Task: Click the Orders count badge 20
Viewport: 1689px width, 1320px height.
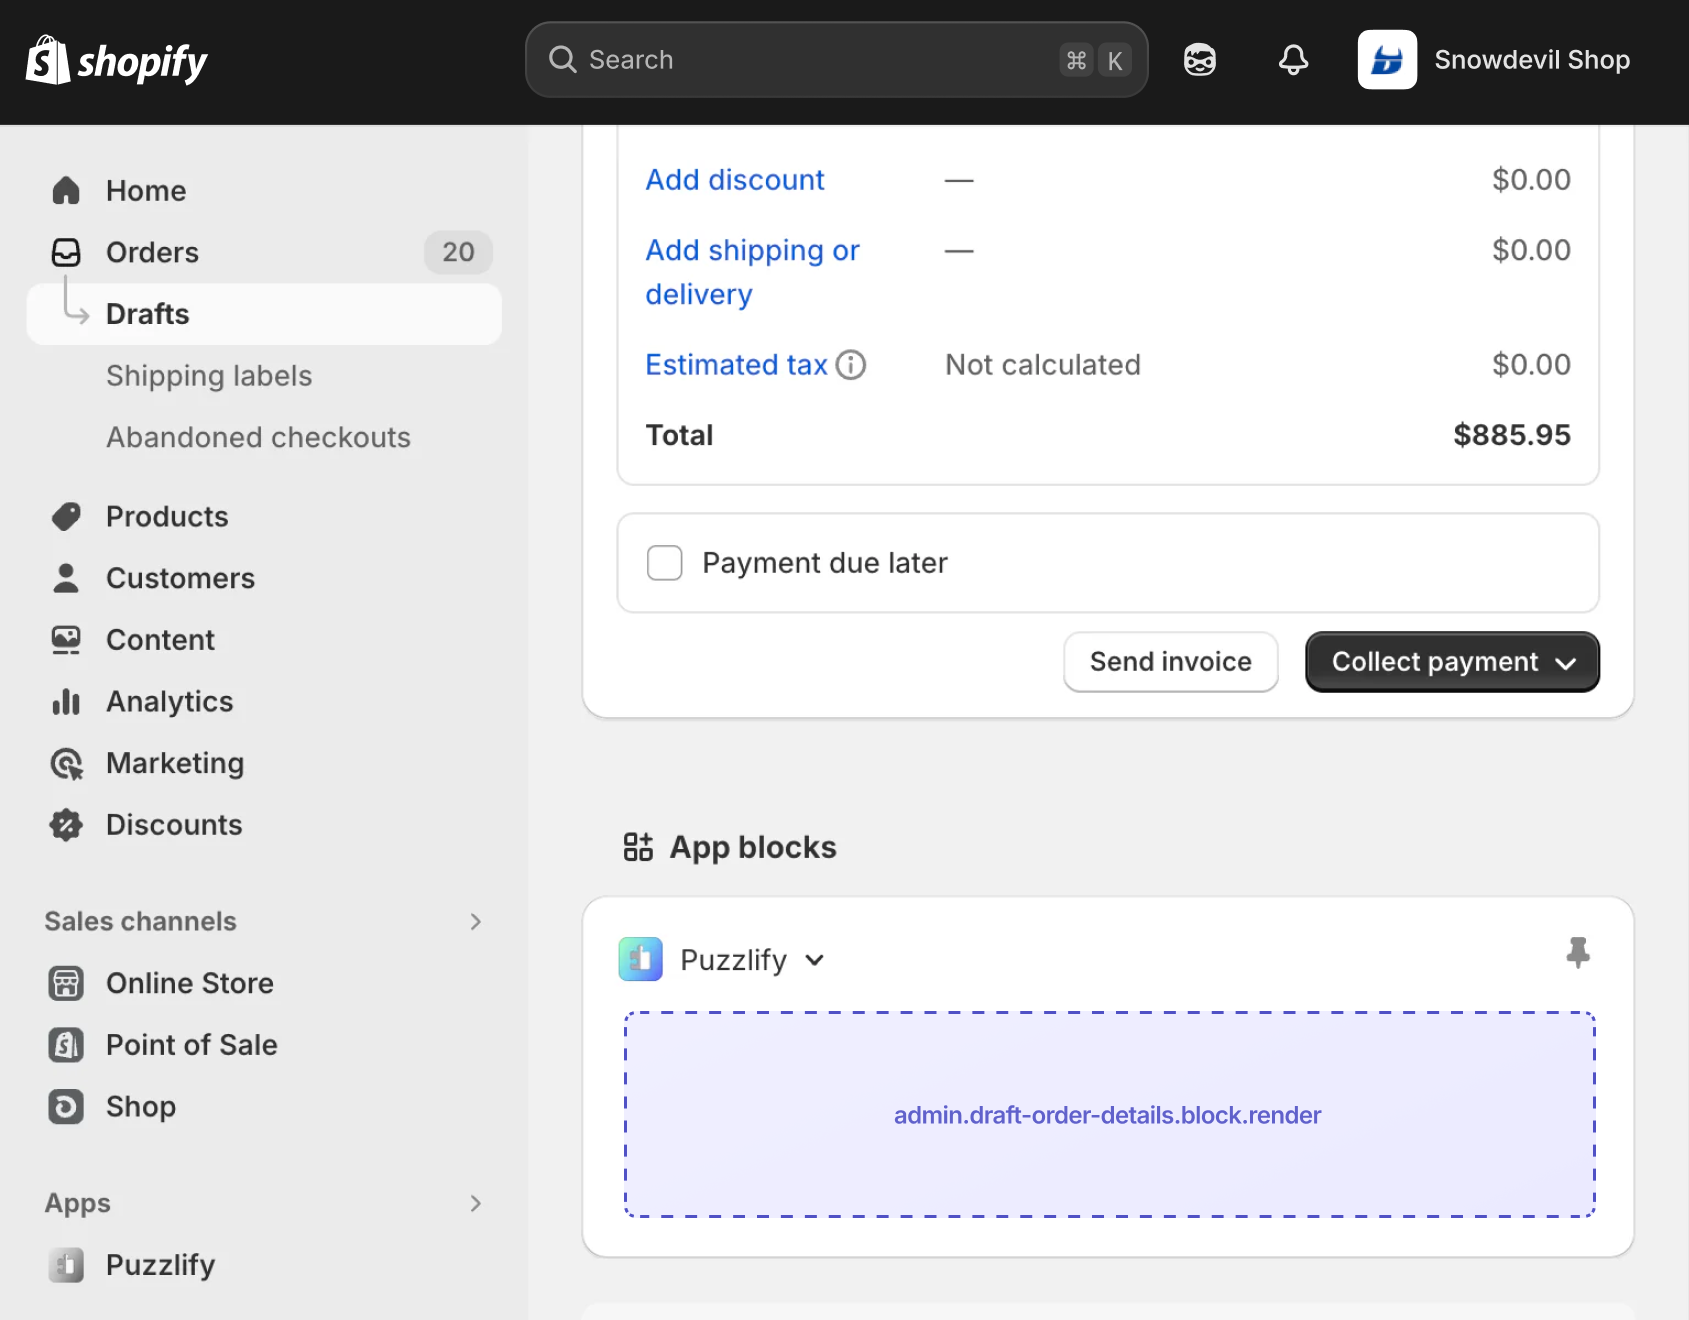Action: pos(458,252)
